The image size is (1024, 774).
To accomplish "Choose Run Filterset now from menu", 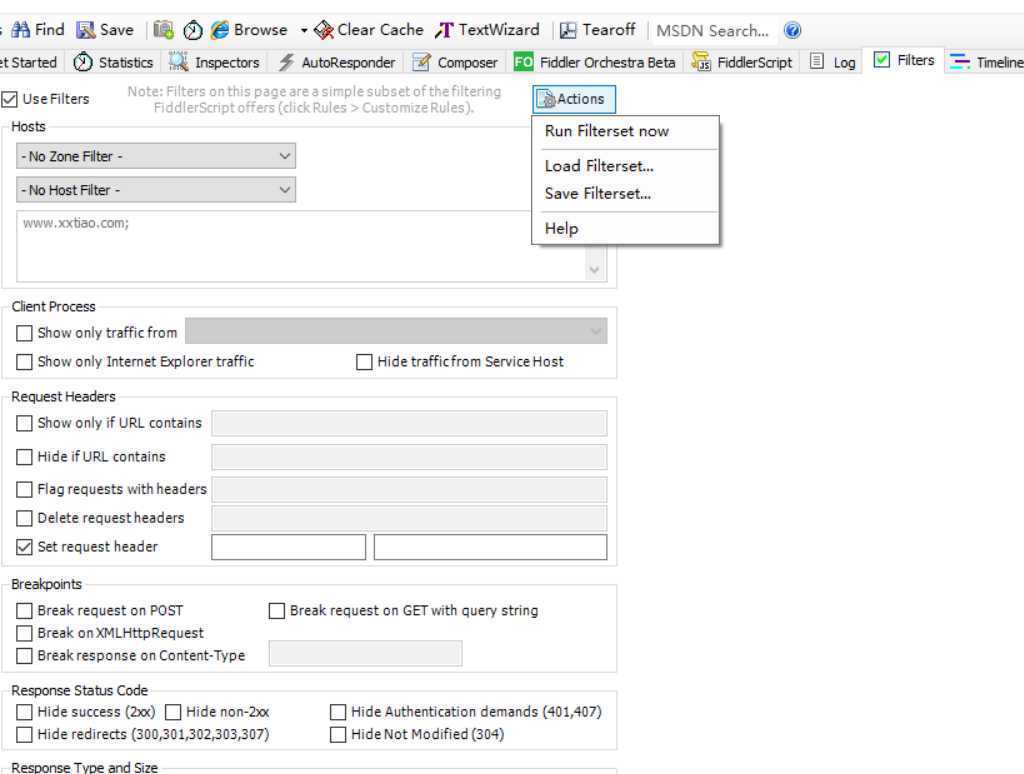I will tap(626, 131).
